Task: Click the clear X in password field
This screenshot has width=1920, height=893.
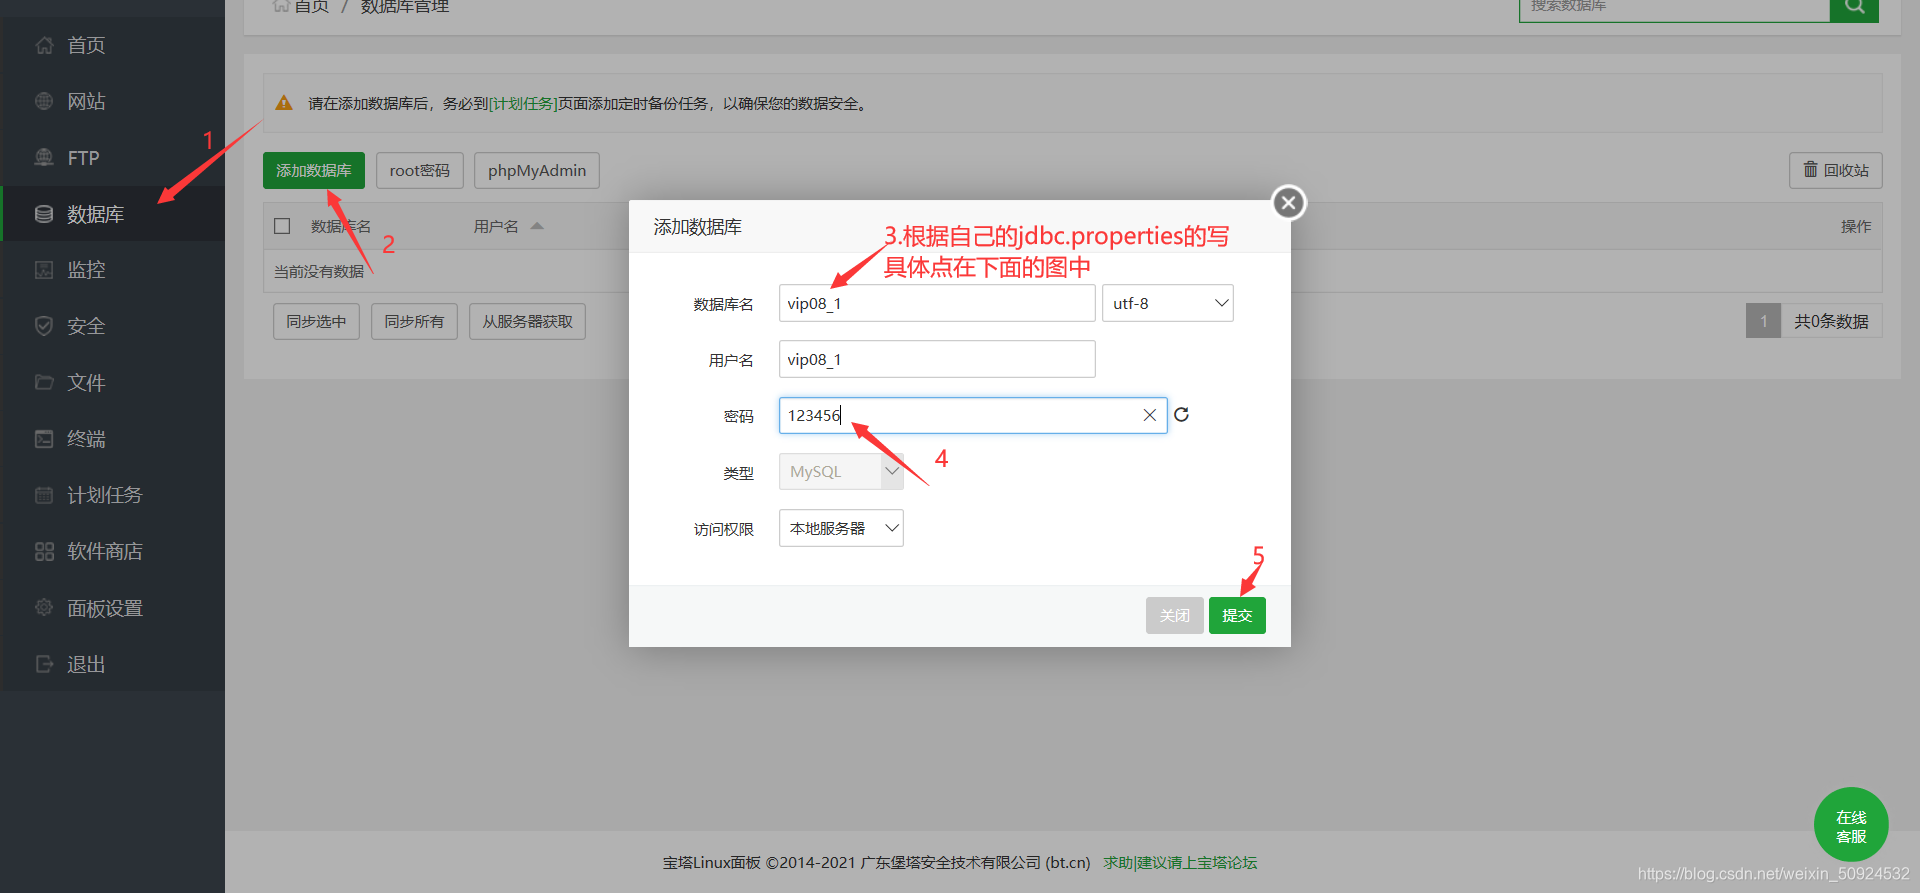Action: point(1150,415)
